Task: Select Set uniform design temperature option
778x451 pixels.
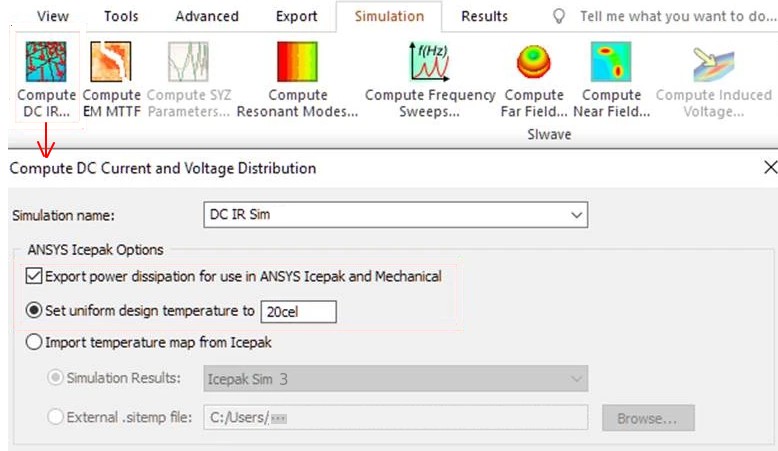Action: click(35, 311)
